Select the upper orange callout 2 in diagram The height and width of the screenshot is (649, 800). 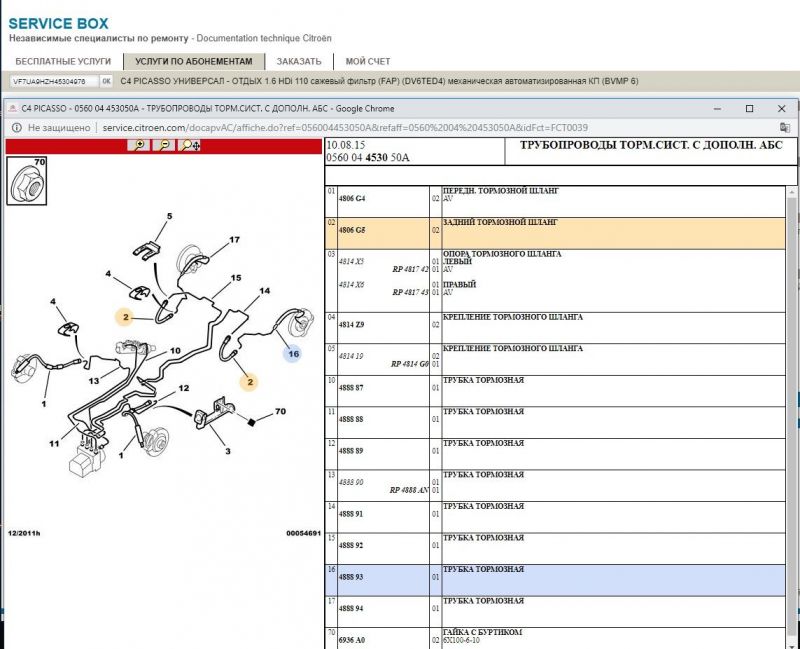click(125, 318)
